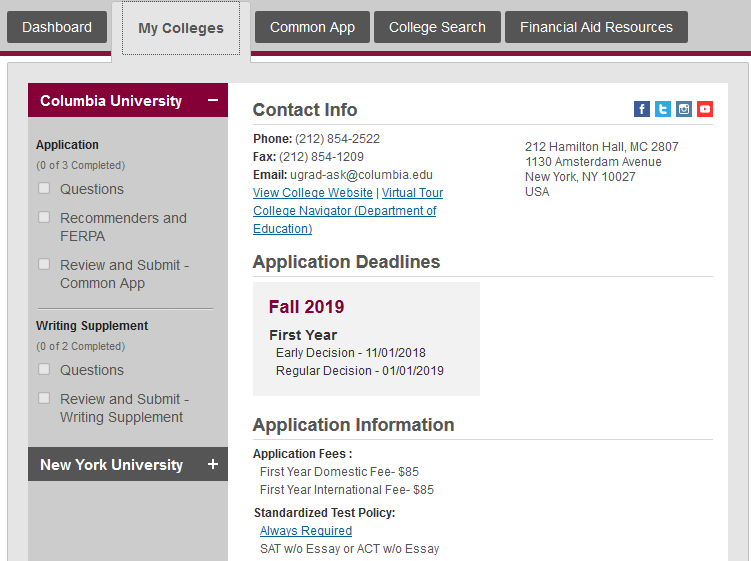Click the View College Website link
Viewport: 751px width, 561px height.
pos(313,193)
